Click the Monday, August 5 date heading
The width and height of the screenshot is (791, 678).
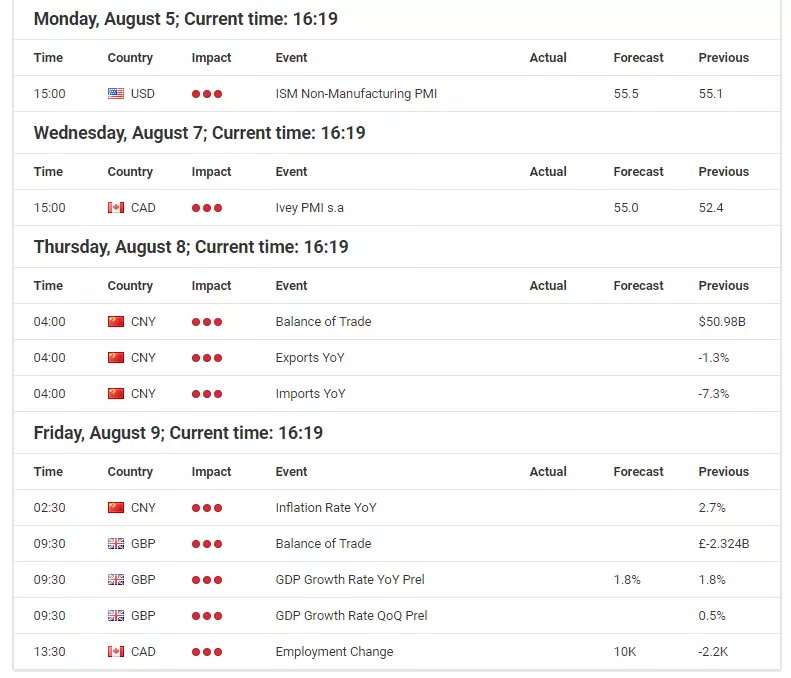tap(186, 19)
